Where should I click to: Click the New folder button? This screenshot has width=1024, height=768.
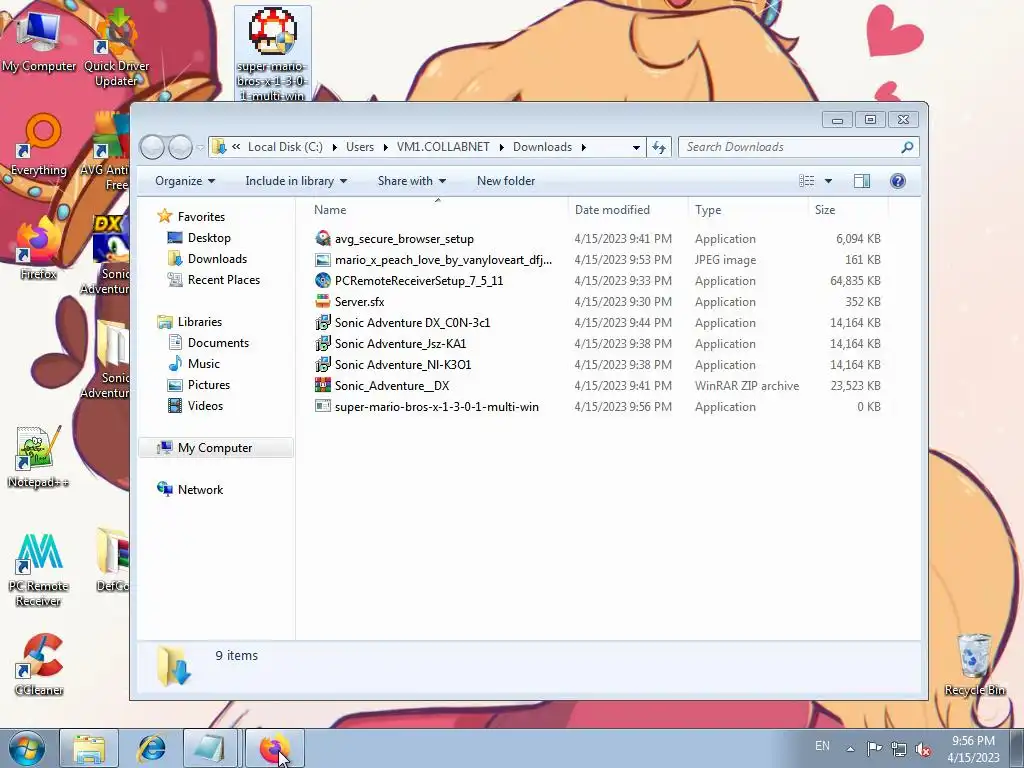tap(505, 181)
